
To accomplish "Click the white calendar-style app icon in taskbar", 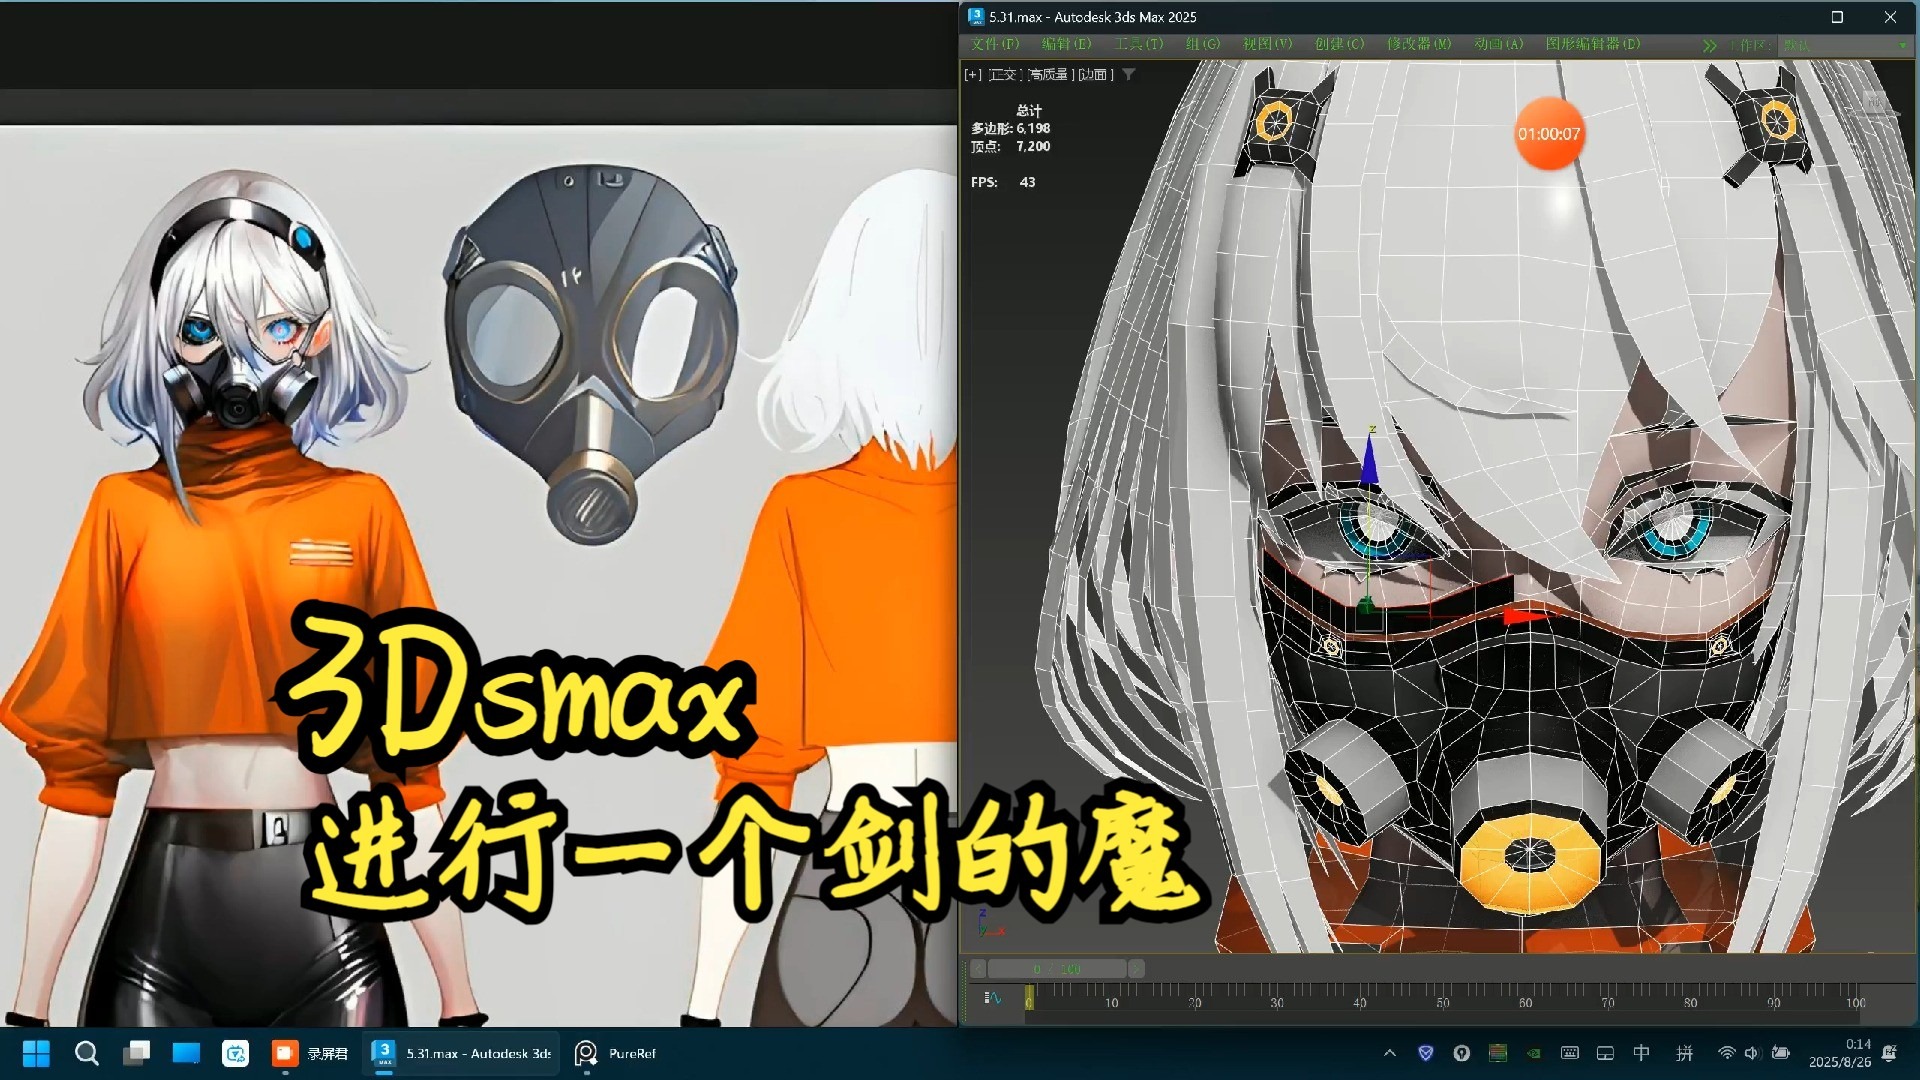I will 236,1053.
